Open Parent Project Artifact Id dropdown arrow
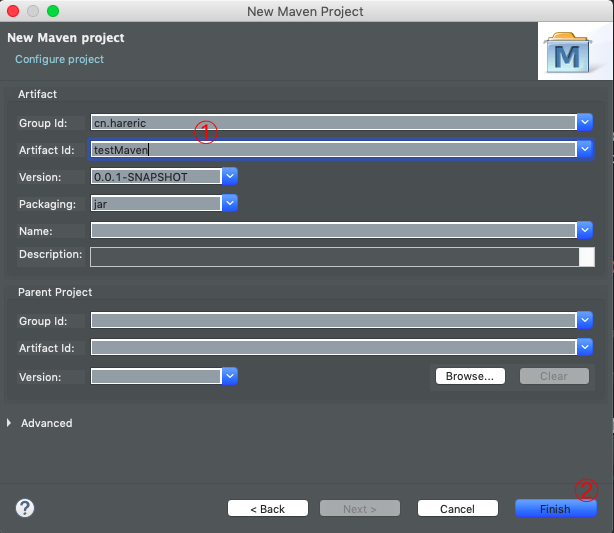 pos(585,347)
